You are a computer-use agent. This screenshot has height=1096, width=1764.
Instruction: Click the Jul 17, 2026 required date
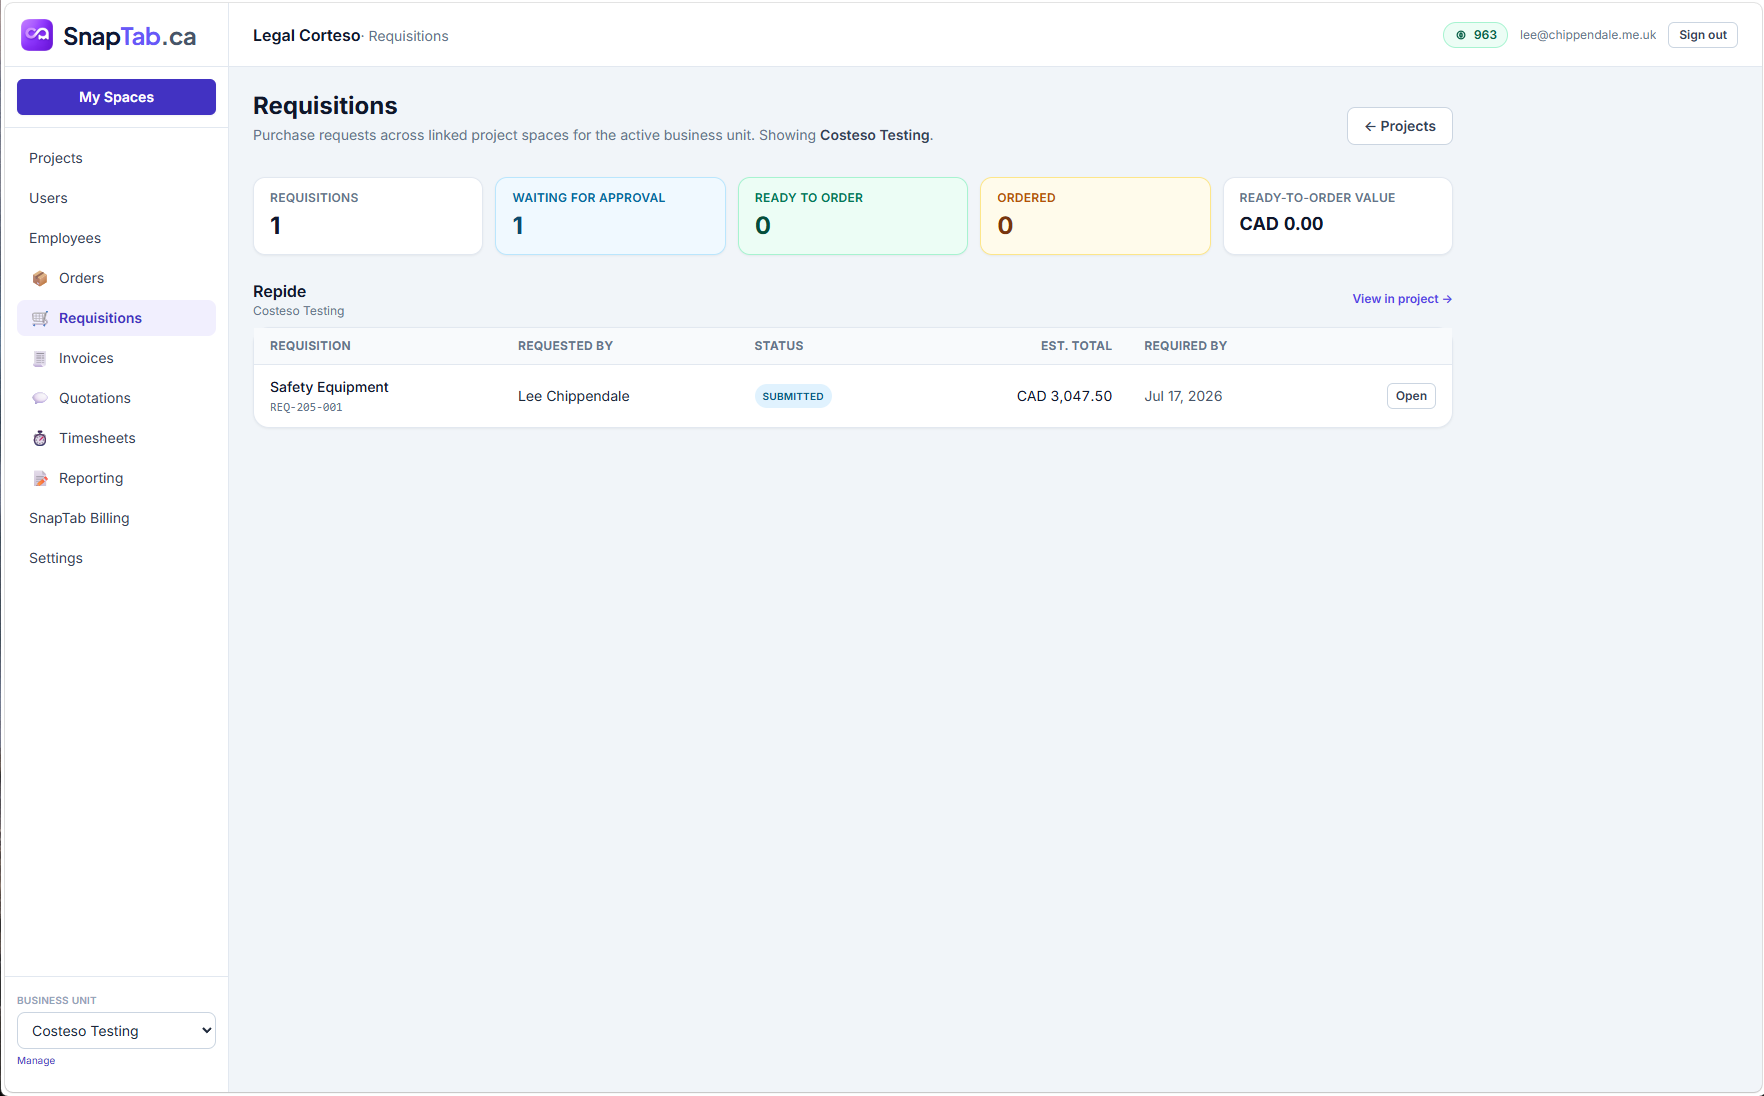click(1183, 396)
